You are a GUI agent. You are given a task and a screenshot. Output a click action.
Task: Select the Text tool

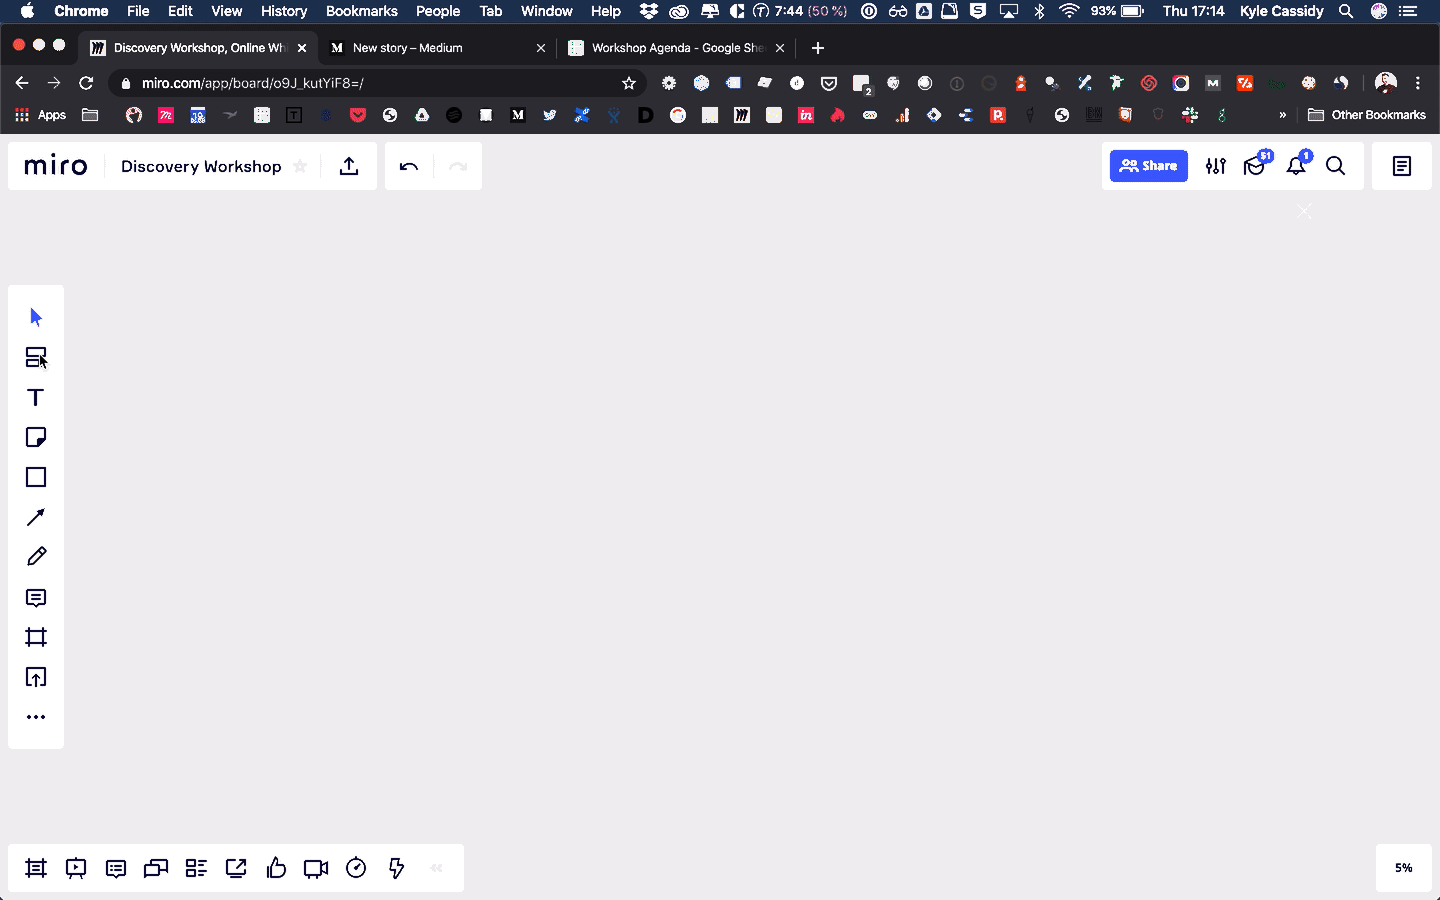pos(36,397)
